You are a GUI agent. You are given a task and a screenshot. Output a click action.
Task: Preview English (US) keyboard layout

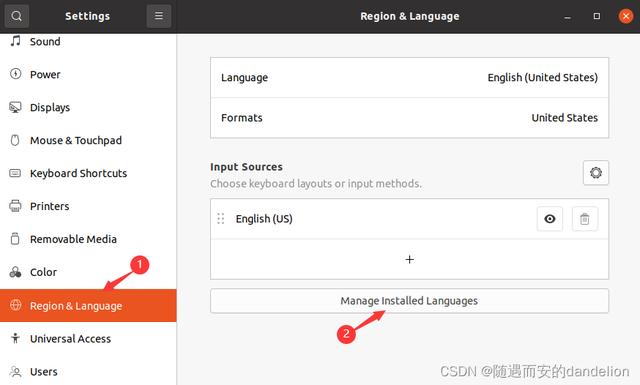[x=550, y=219]
